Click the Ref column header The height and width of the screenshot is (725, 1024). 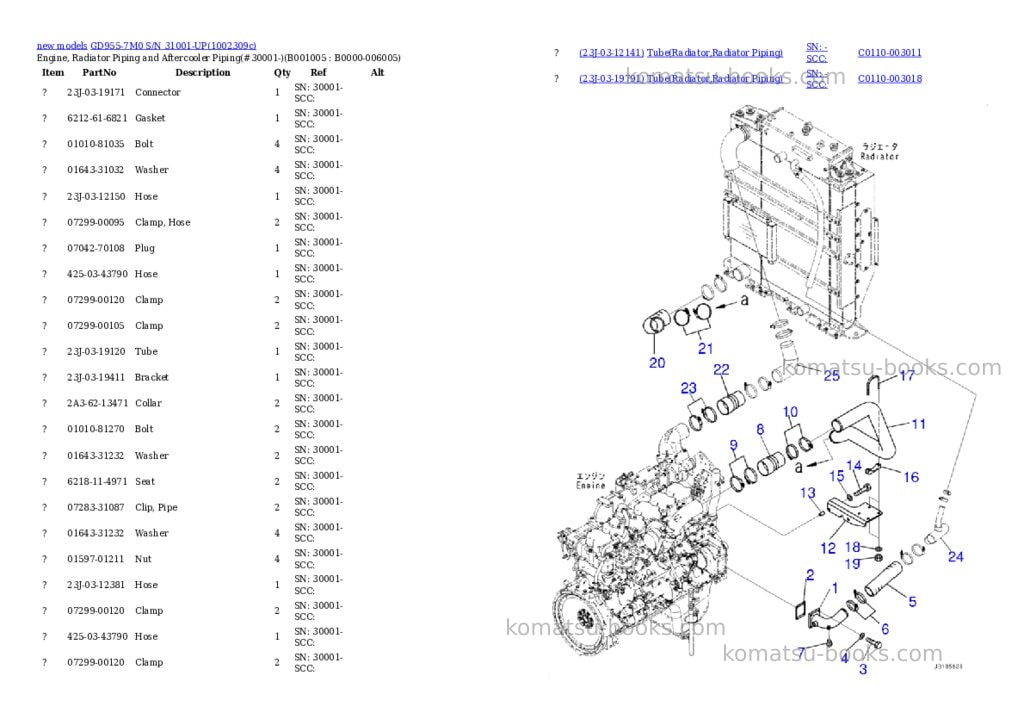pyautogui.click(x=318, y=72)
